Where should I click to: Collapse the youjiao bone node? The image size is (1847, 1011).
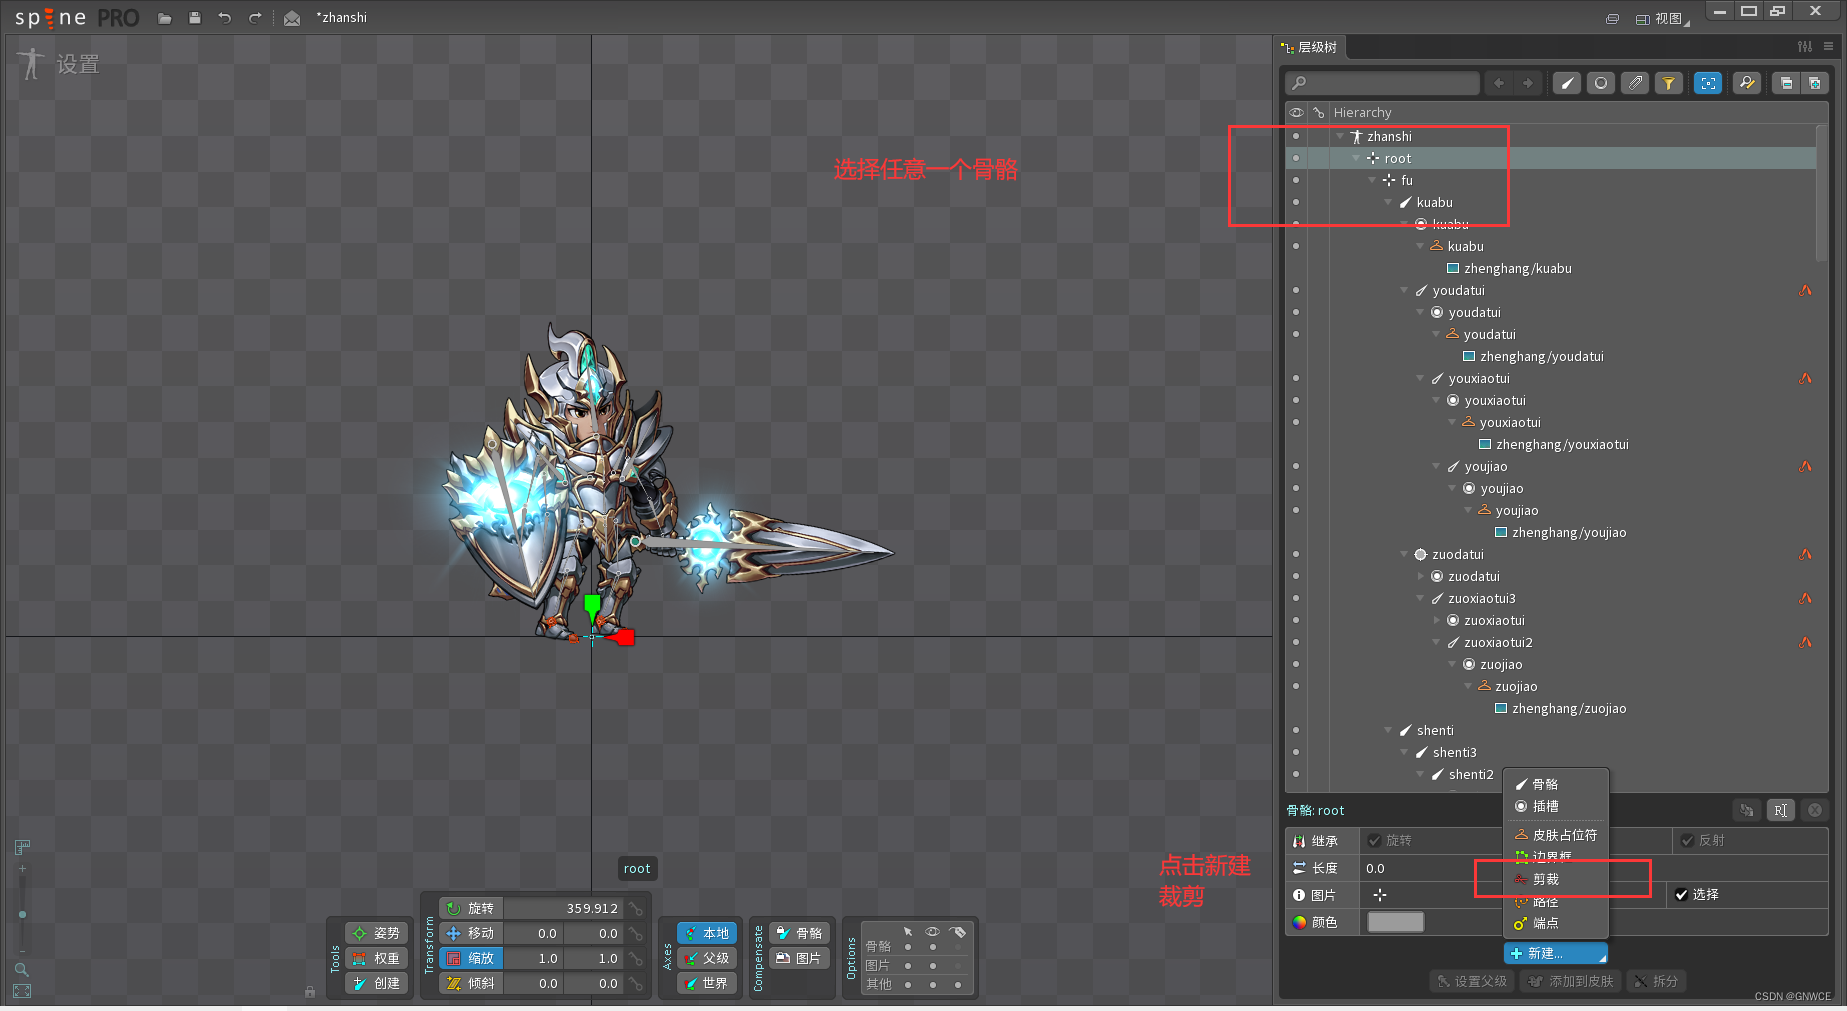click(x=1436, y=466)
